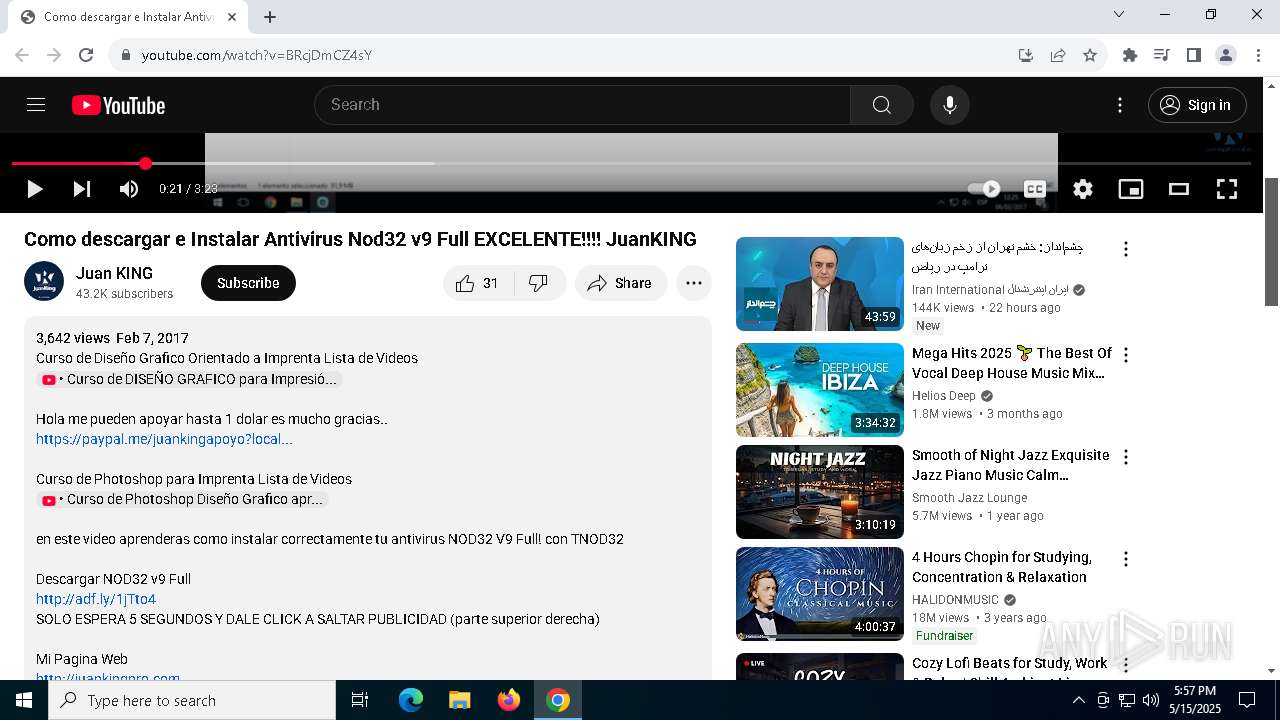The image size is (1280, 720).
Task: Toggle closed captions
Action: tap(1035, 189)
